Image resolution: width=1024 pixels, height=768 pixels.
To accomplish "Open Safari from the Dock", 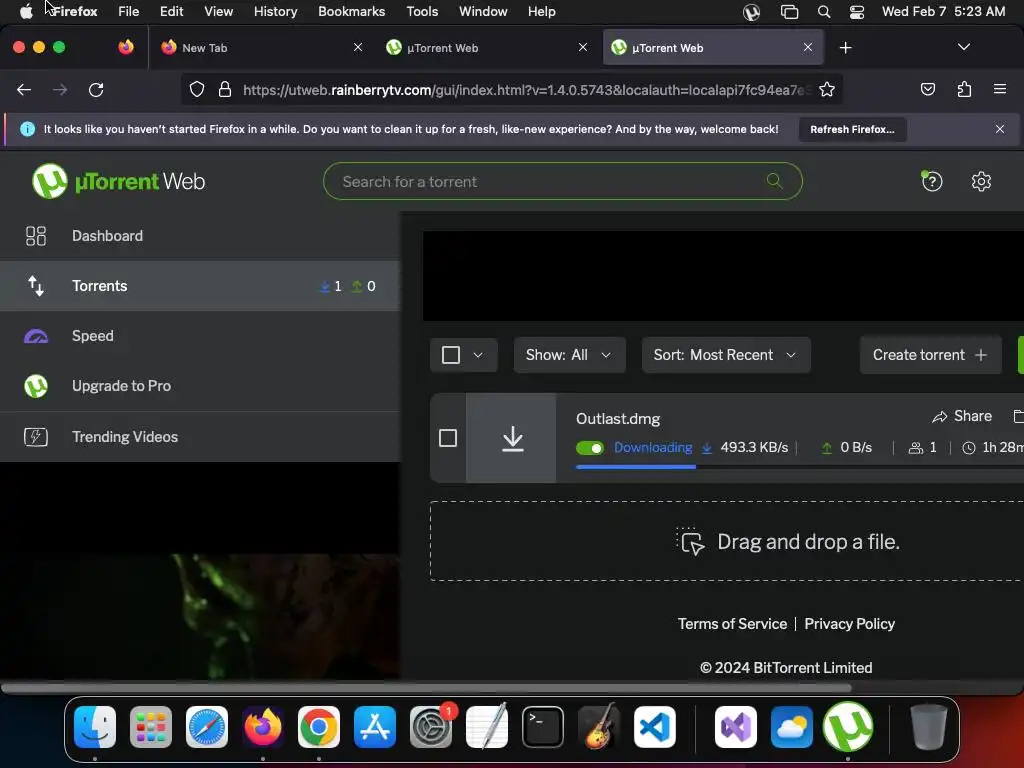I will 207,727.
